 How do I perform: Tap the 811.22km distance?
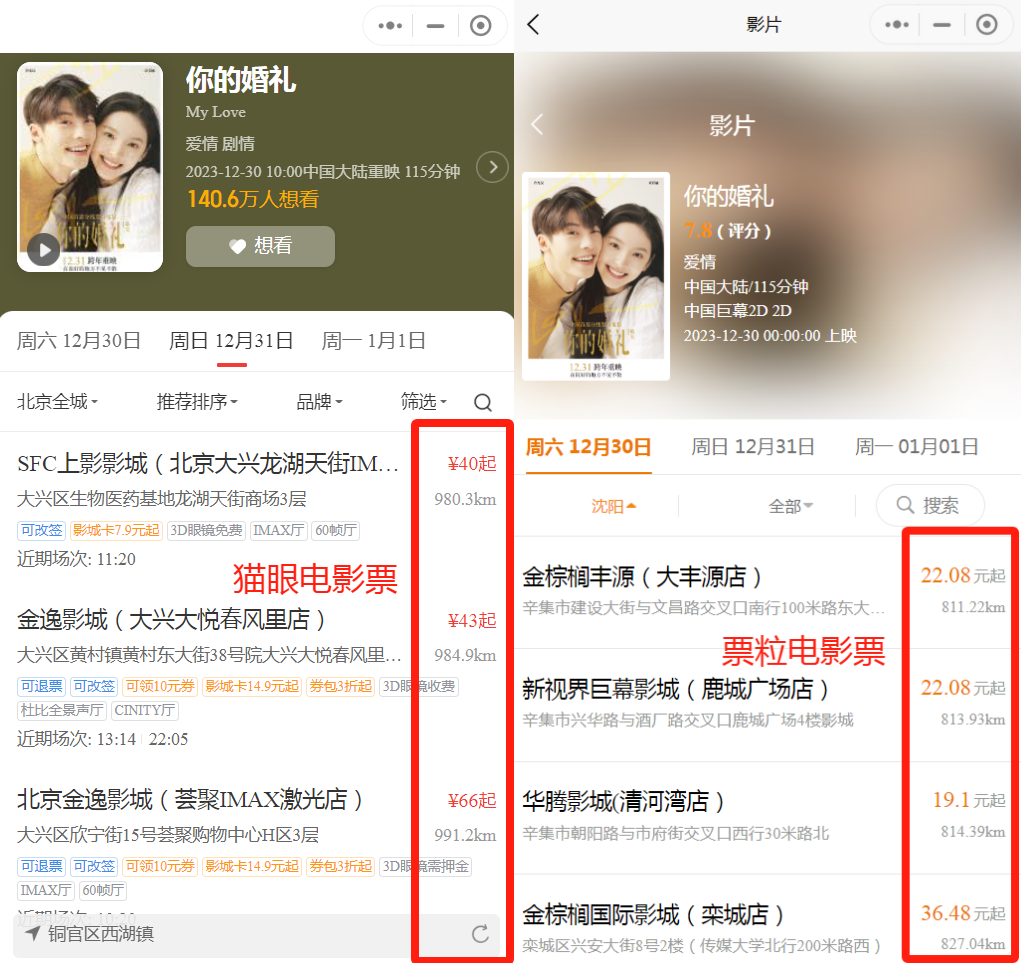click(973, 607)
